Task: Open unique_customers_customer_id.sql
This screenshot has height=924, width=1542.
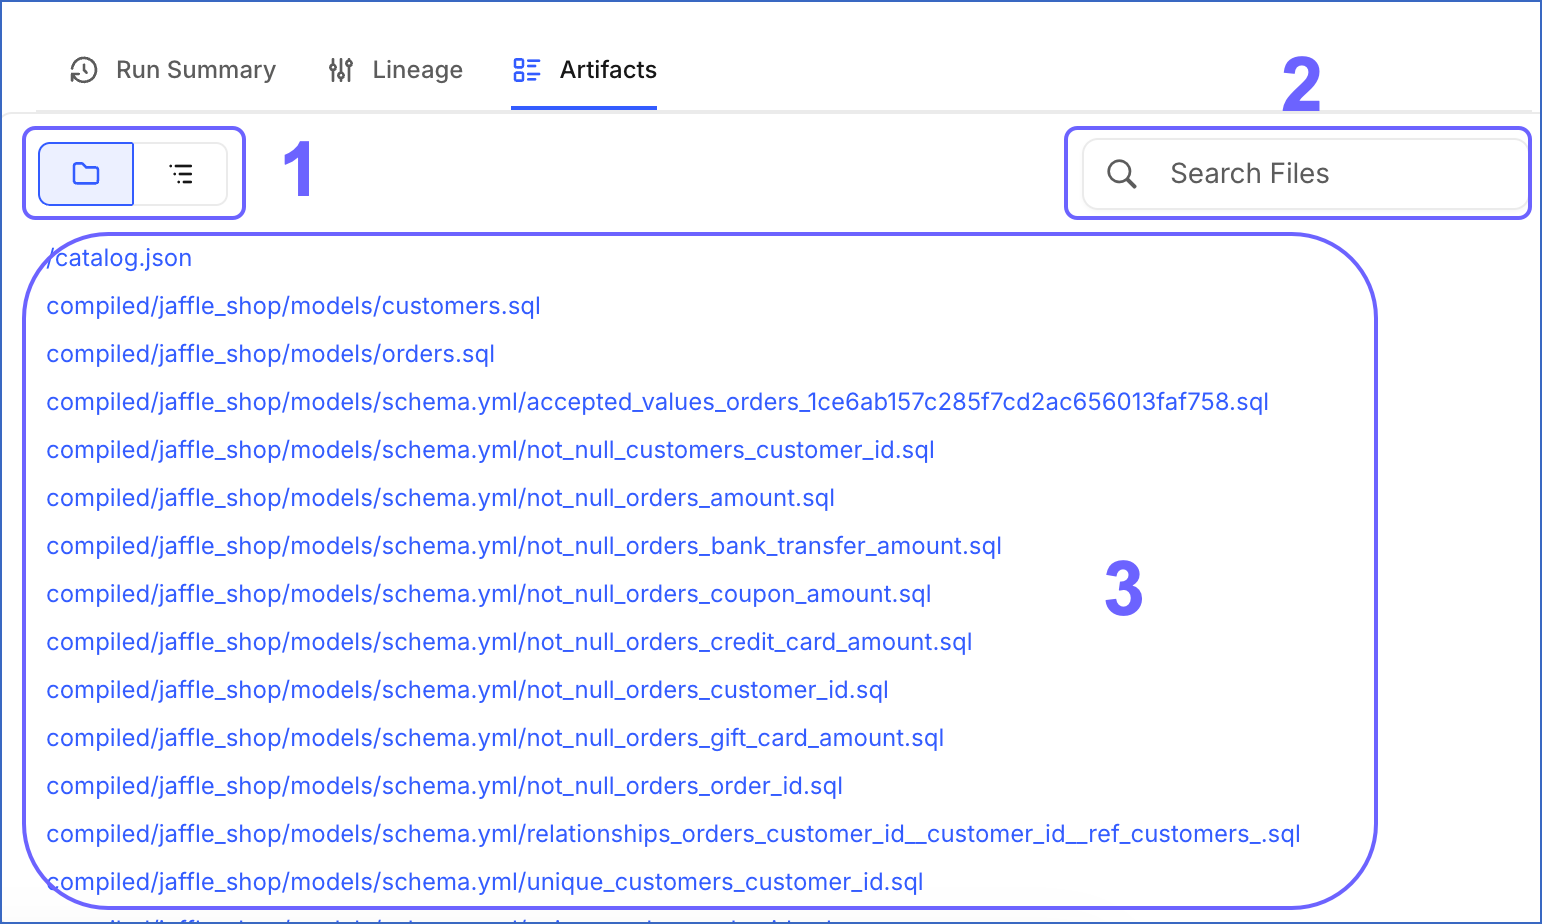Action: pyautogui.click(x=485, y=882)
